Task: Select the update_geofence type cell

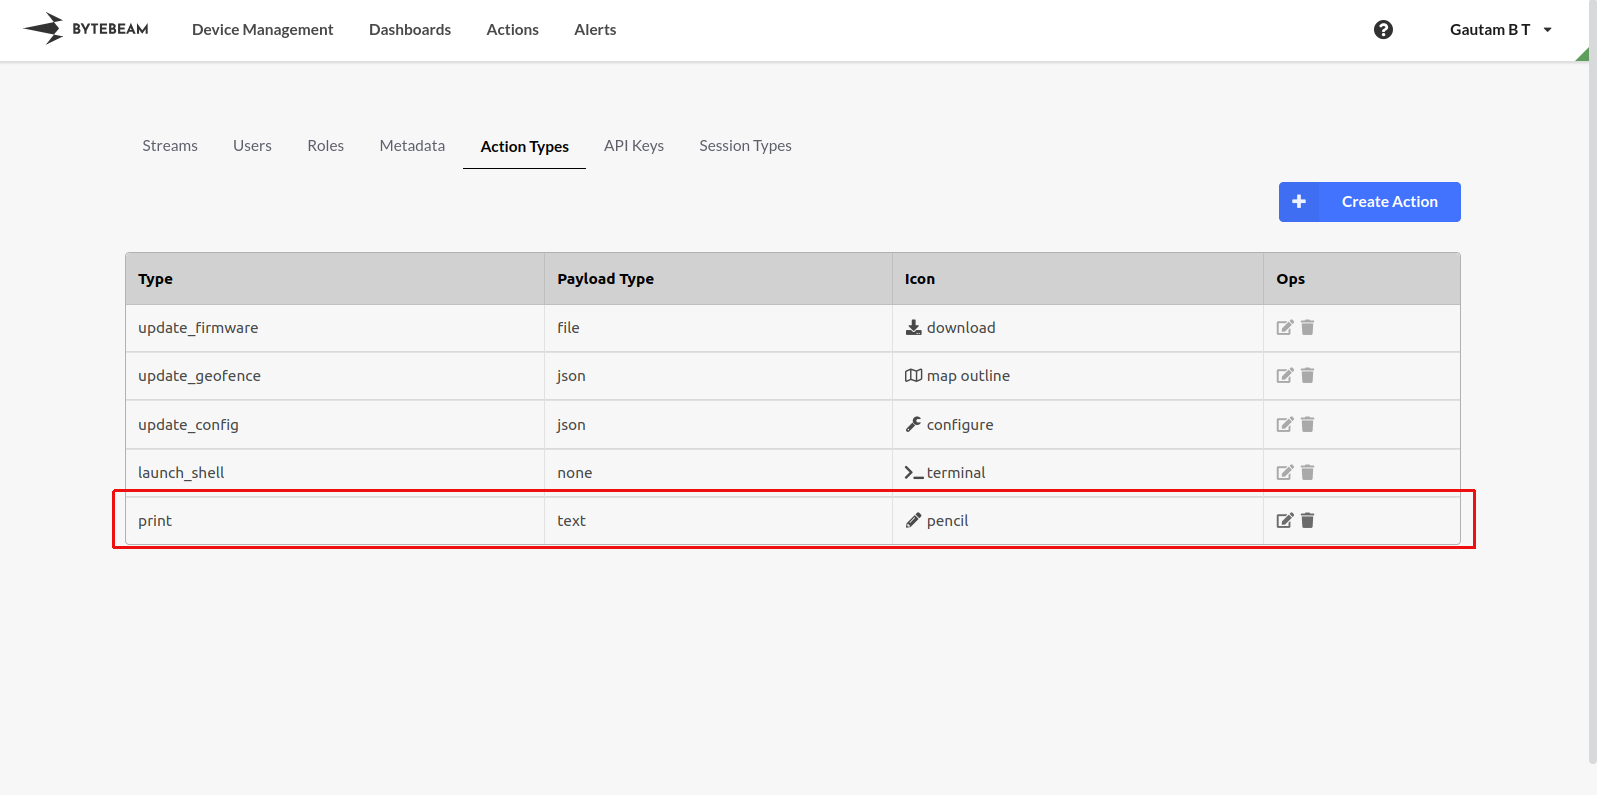Action: click(x=335, y=376)
